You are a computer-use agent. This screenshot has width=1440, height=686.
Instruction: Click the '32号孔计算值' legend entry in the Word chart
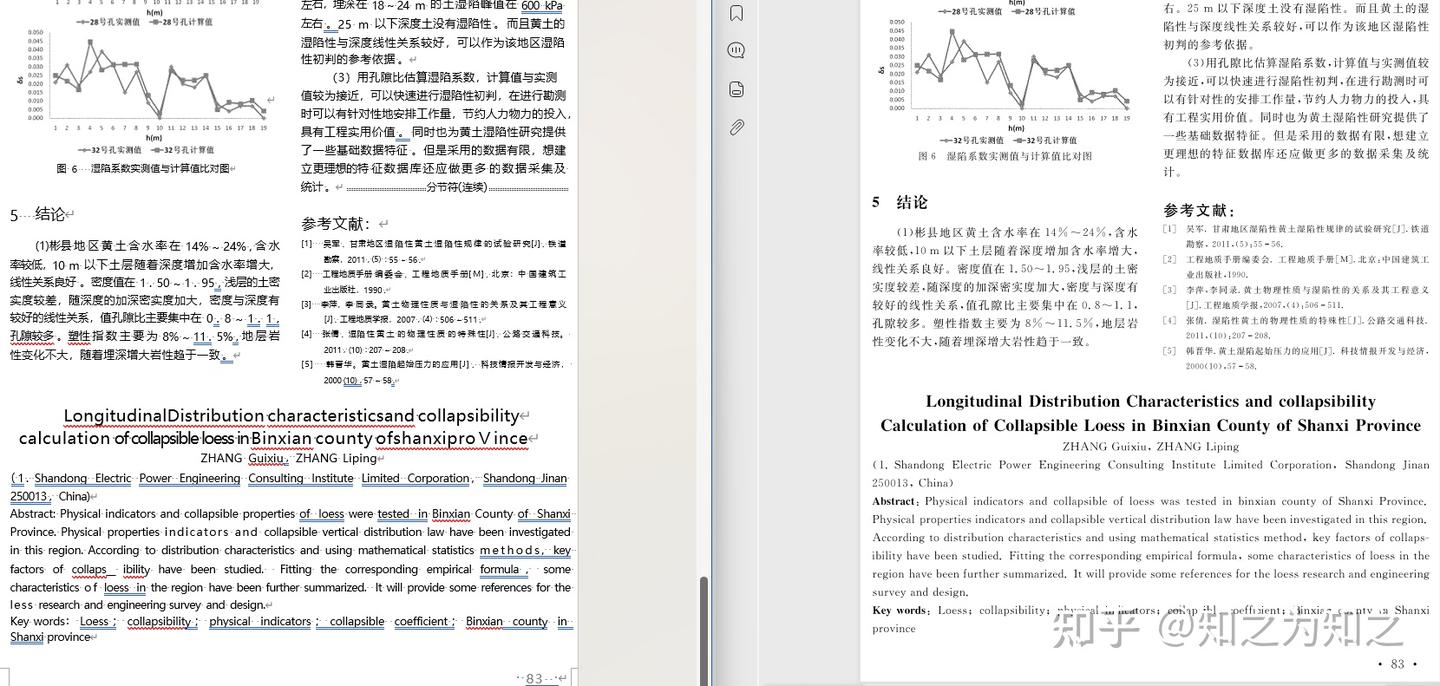tap(177, 150)
